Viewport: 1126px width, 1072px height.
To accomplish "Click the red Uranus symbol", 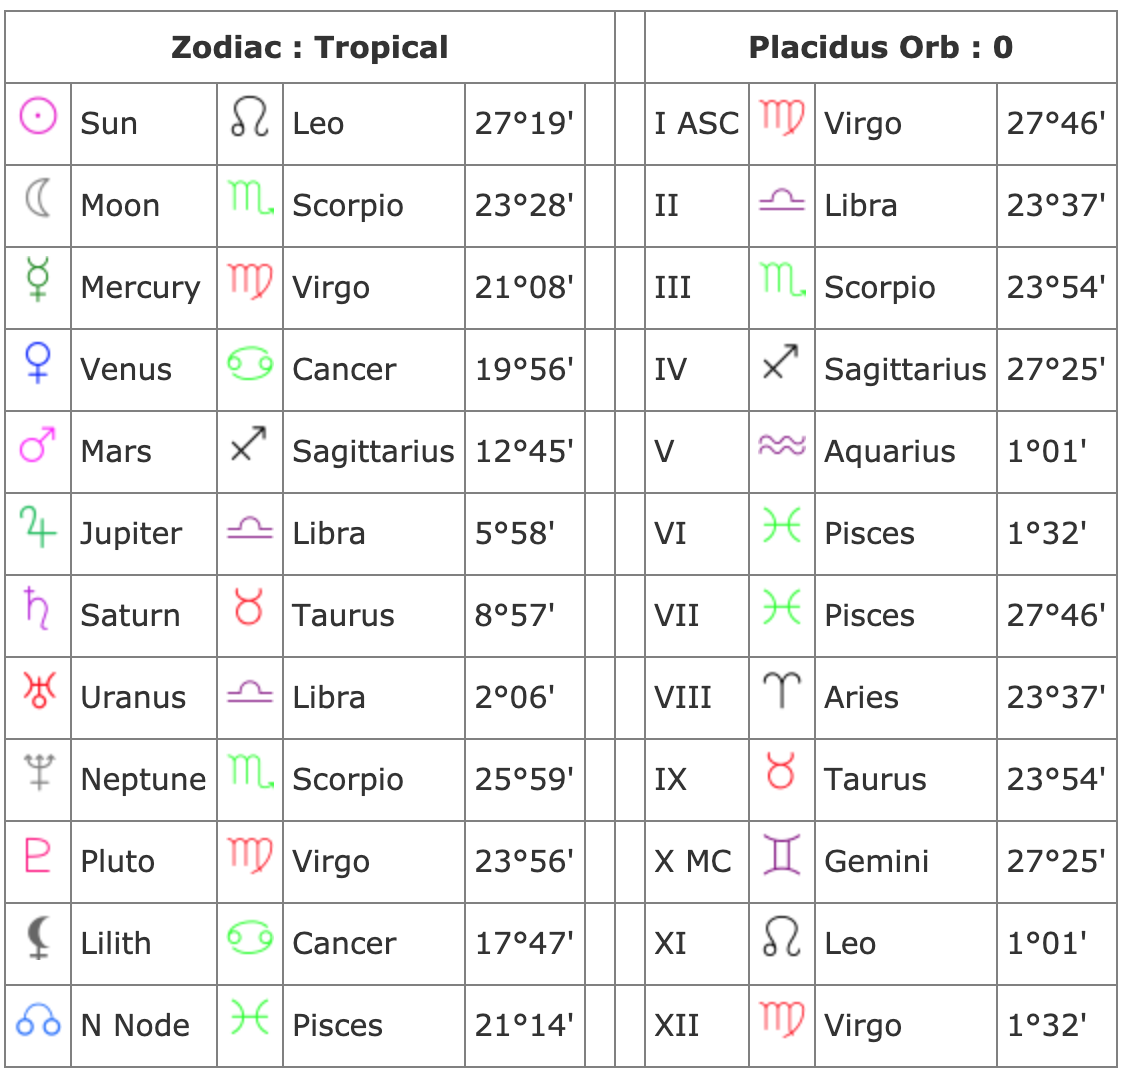I will pos(39,690).
